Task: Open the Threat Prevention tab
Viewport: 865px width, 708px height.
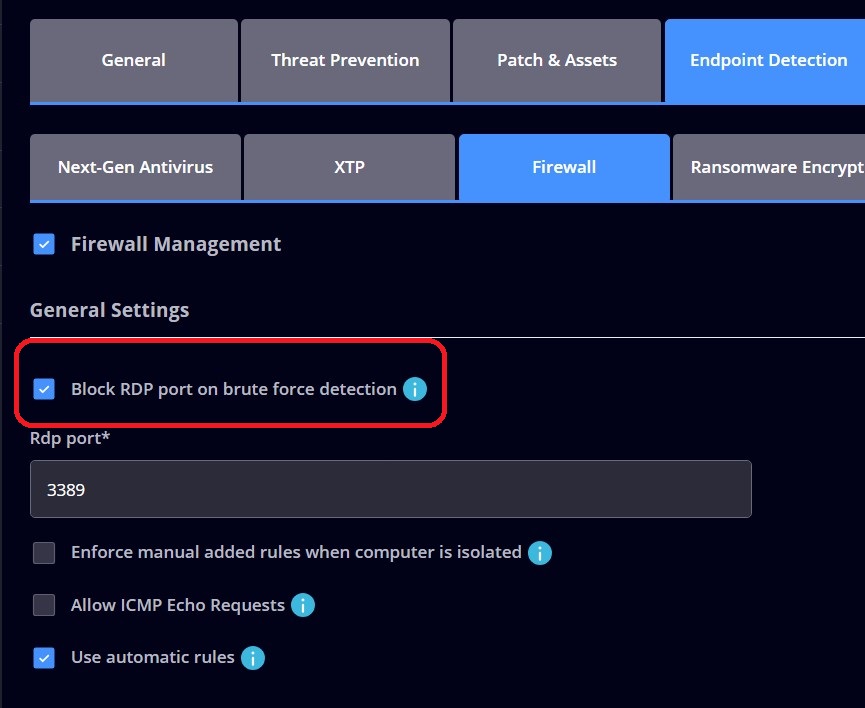Action: coord(345,60)
